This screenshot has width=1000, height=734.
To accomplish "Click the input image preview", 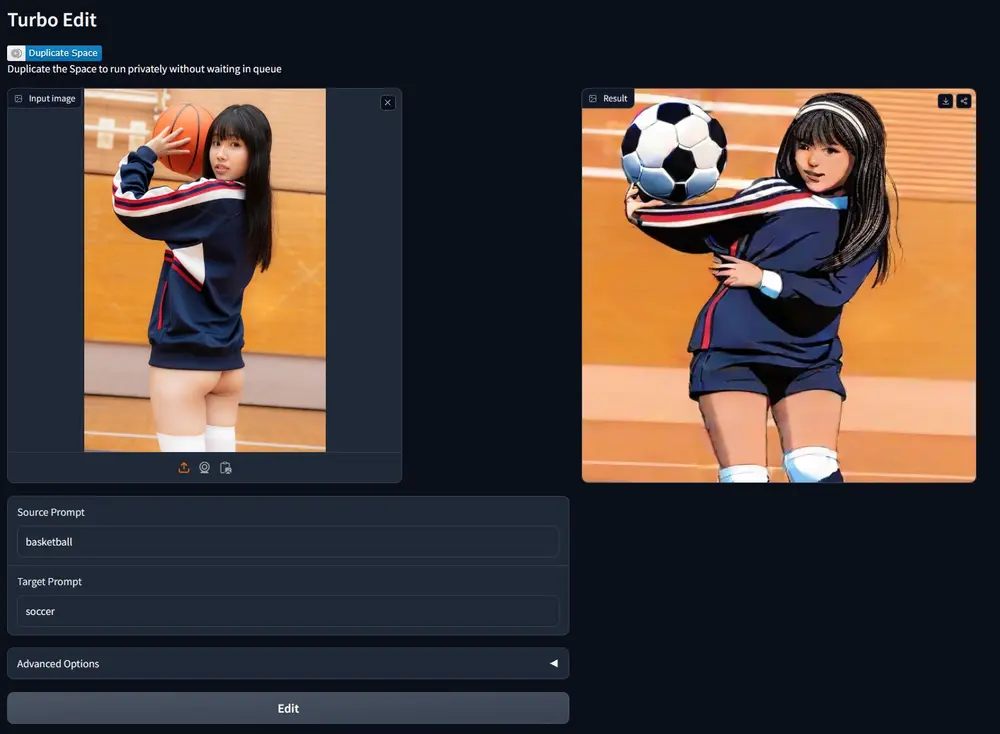I will click(205, 270).
